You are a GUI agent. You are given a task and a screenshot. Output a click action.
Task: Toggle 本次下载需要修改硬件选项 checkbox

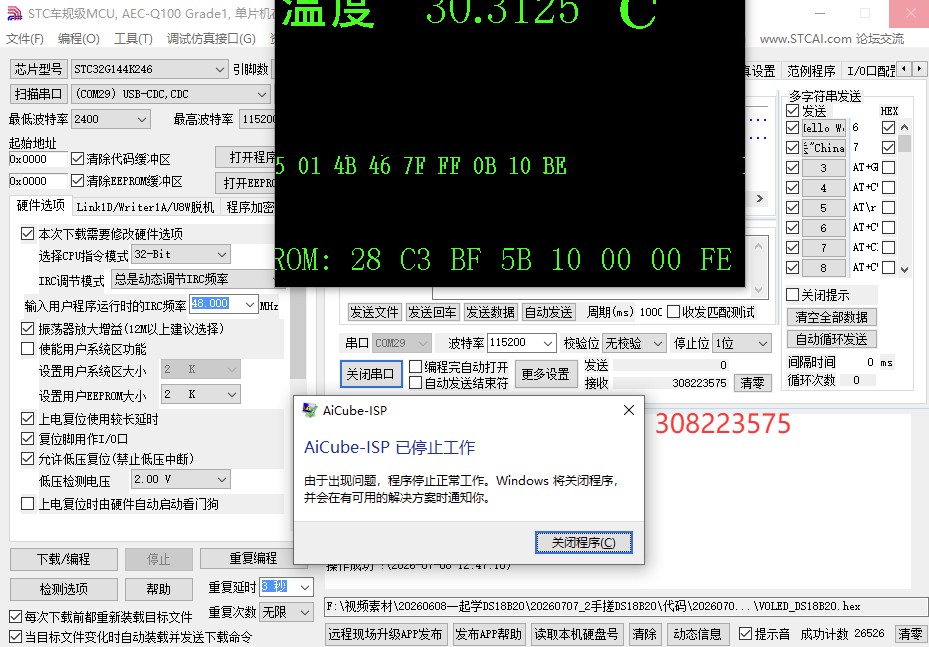27,233
